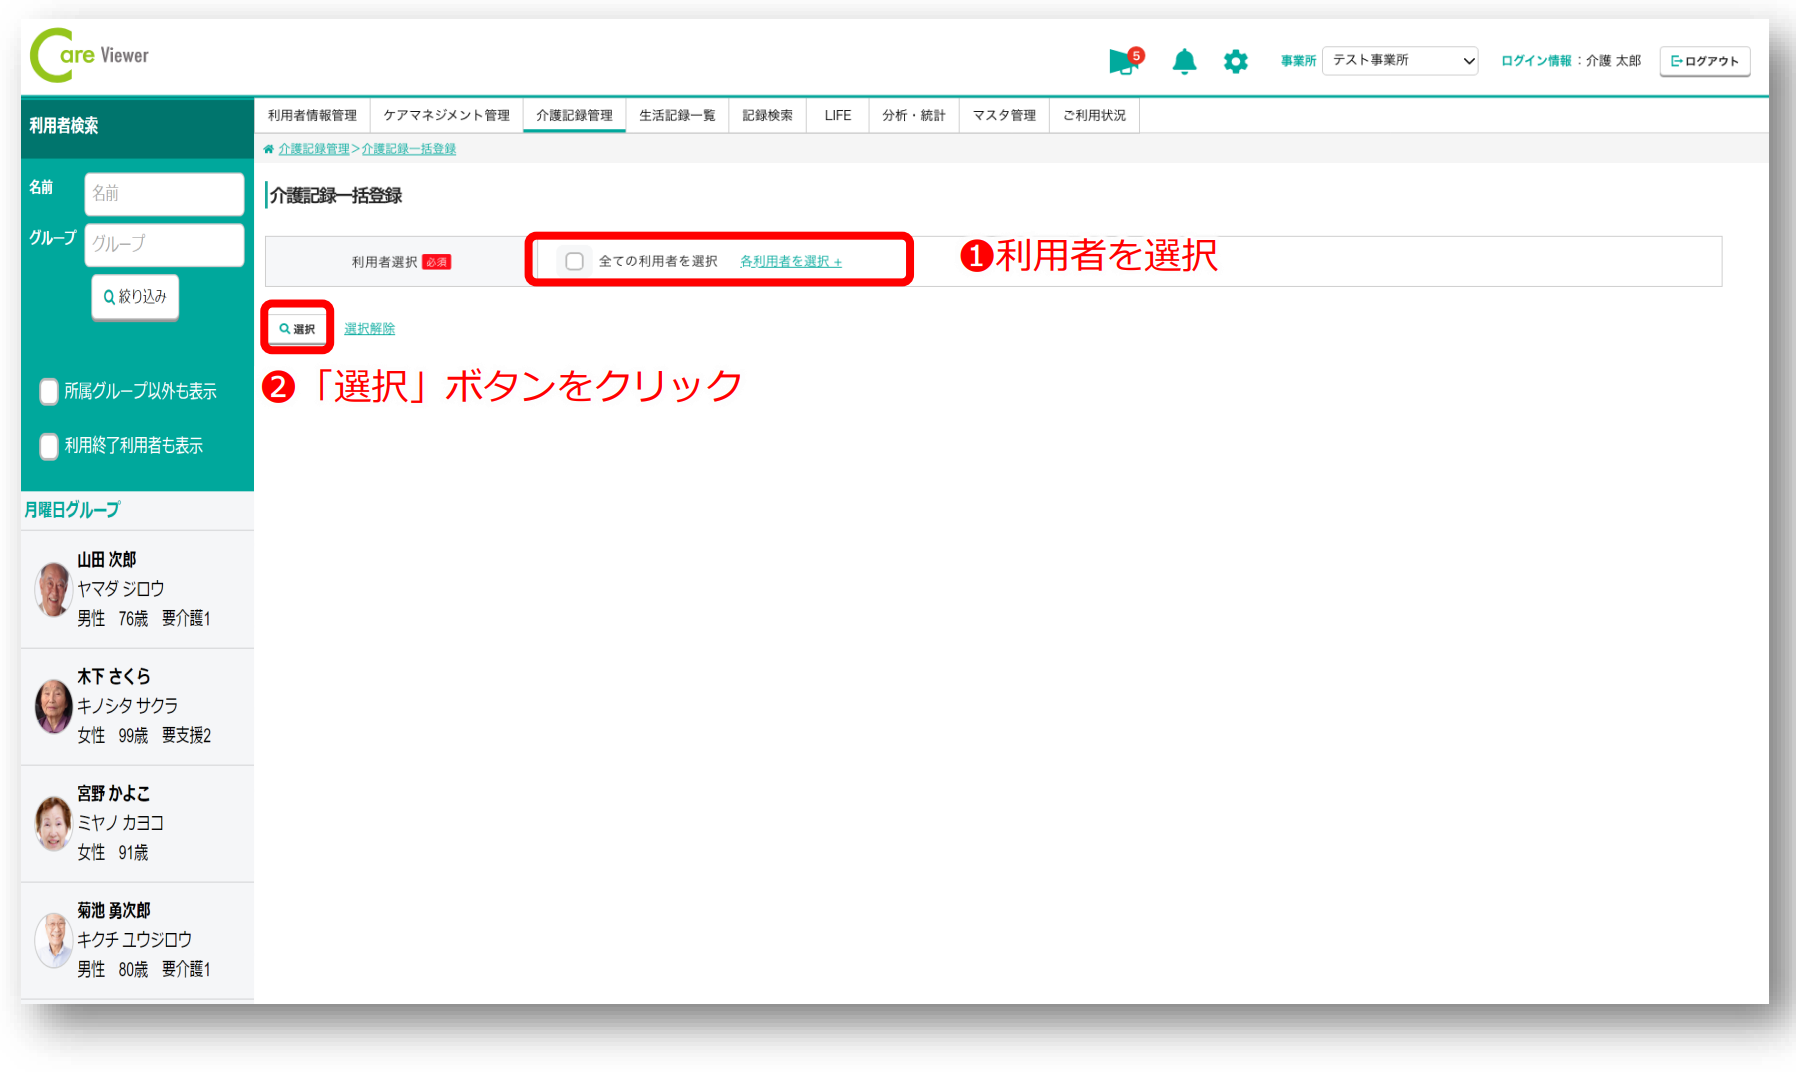Viewport: 1796px width, 1072px height.
Task: Click 木下 さくら profile photo
Action: pos(53,706)
